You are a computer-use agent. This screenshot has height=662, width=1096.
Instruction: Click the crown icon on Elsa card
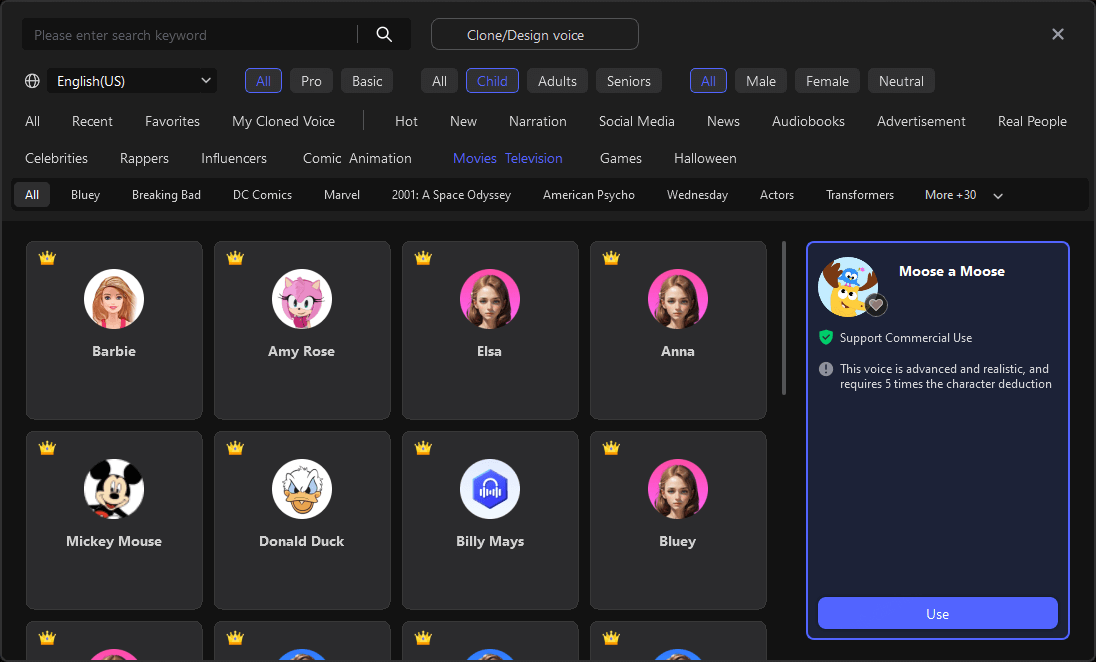pos(423,258)
